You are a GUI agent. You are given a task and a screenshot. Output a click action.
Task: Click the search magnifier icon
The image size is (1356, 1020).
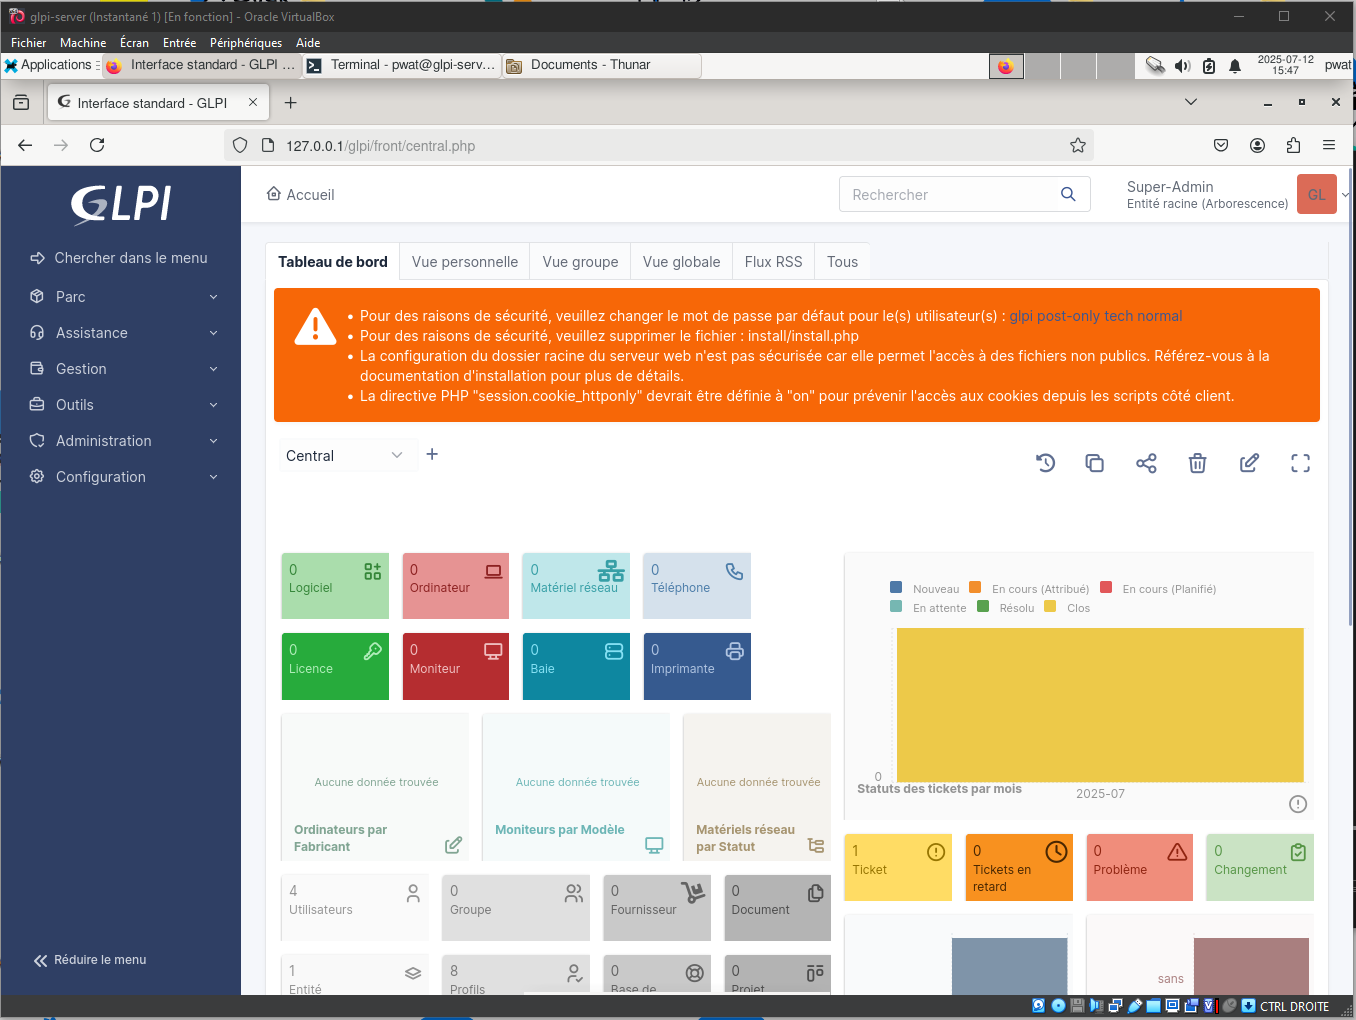1068,194
